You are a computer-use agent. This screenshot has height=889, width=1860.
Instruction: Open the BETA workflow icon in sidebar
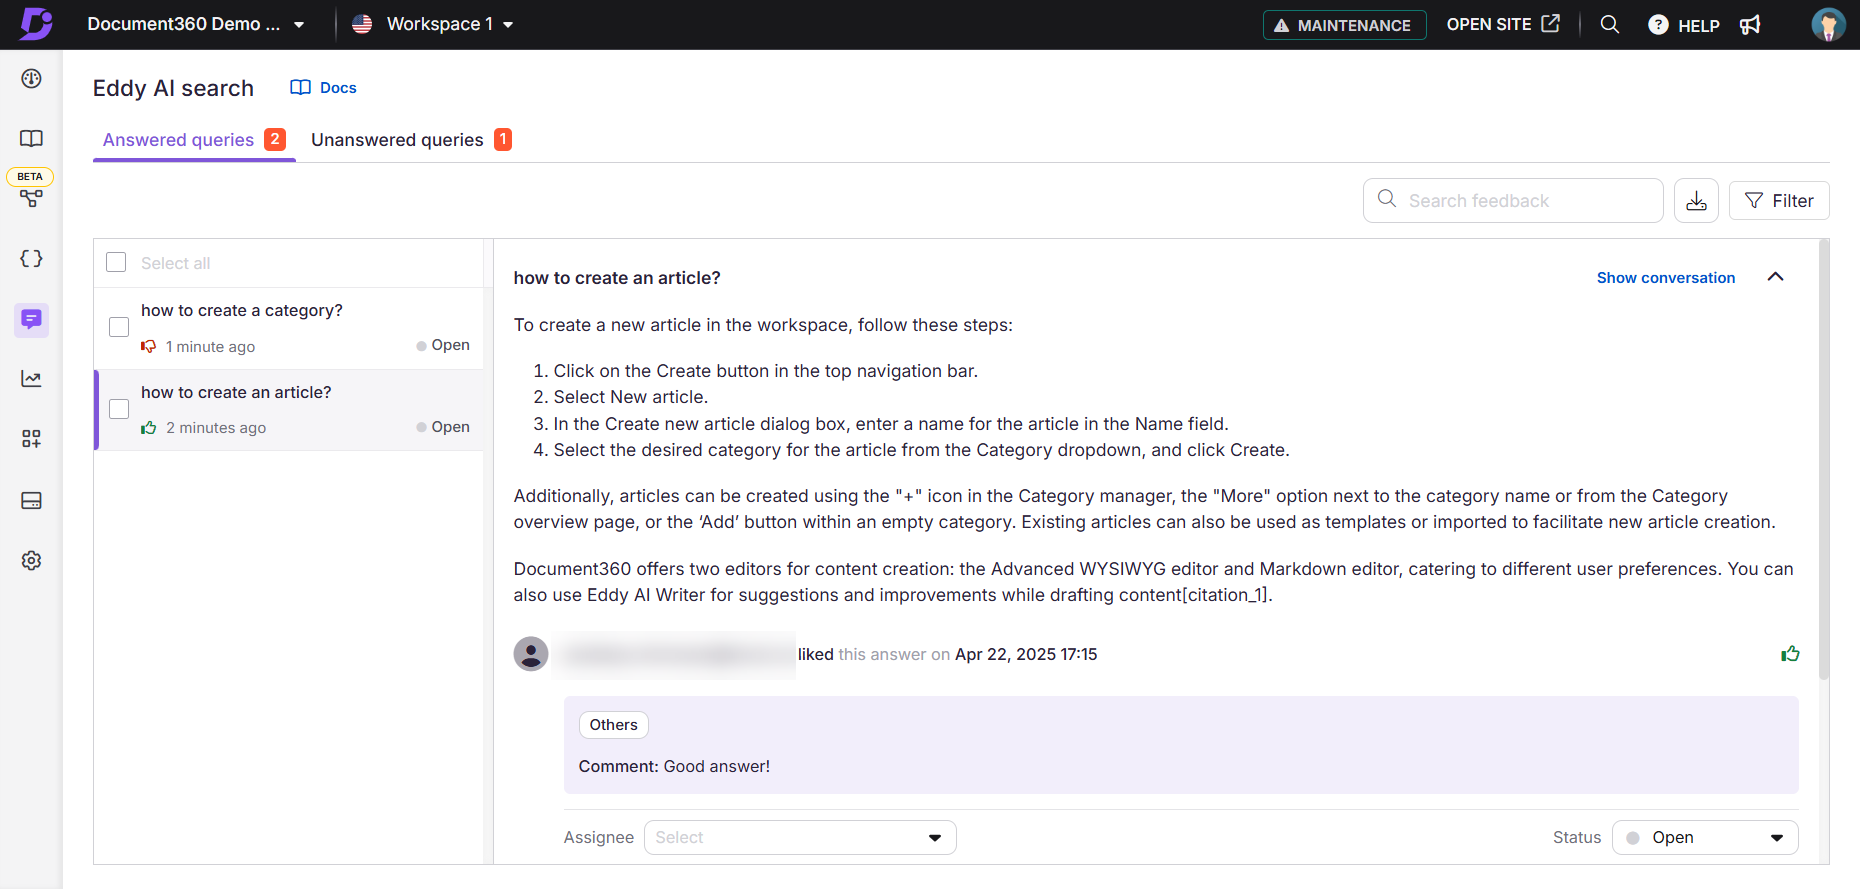(x=31, y=198)
